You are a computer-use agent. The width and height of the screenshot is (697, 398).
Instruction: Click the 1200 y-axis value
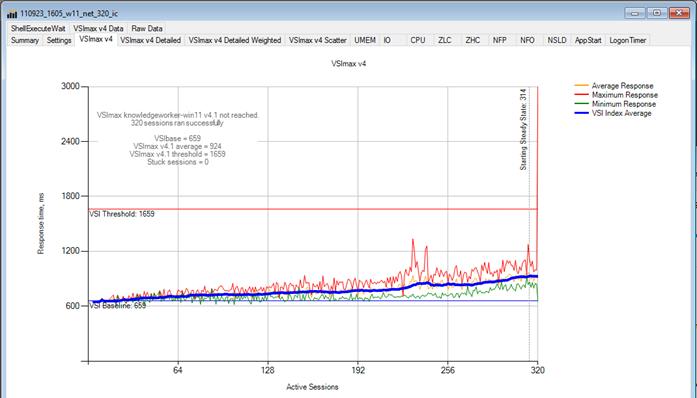pos(70,251)
